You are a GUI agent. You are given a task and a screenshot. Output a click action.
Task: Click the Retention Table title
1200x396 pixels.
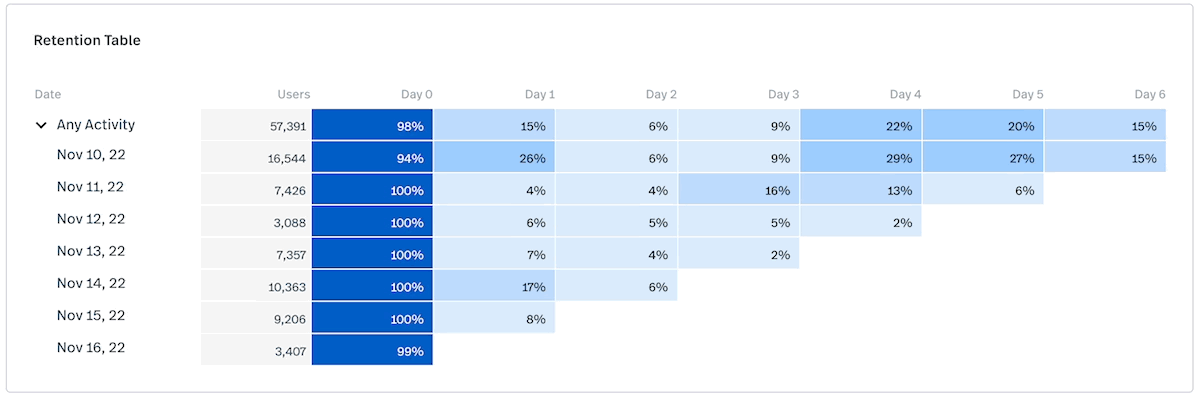87,41
